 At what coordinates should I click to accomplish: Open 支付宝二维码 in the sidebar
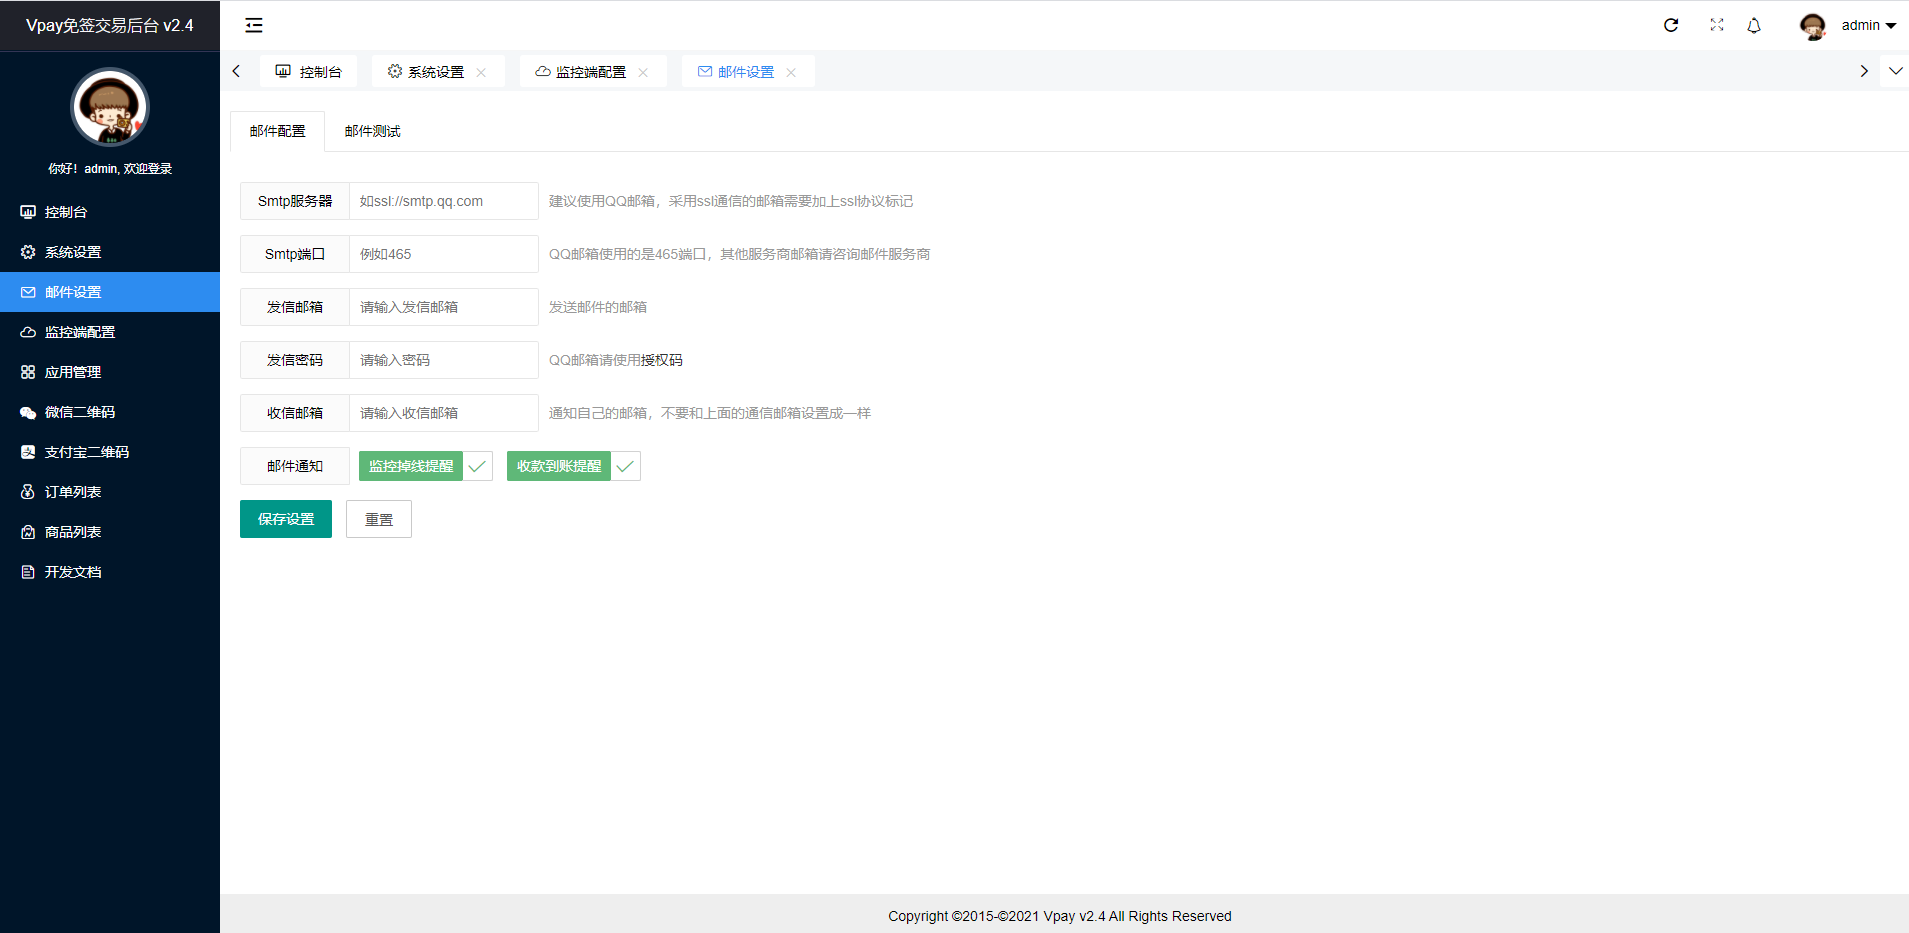87,452
